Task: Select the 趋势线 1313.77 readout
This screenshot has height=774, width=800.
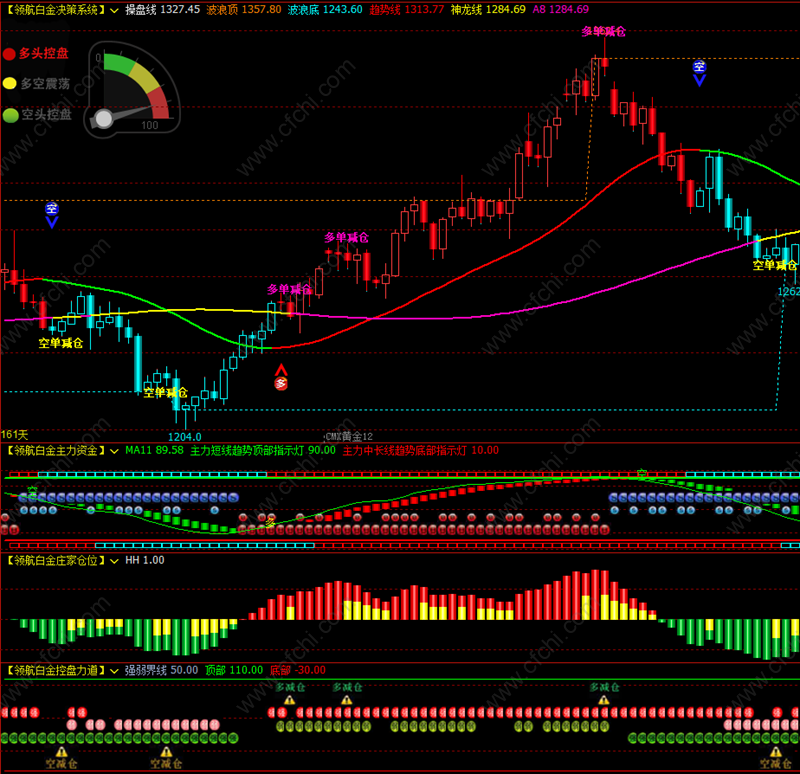Action: click(407, 10)
